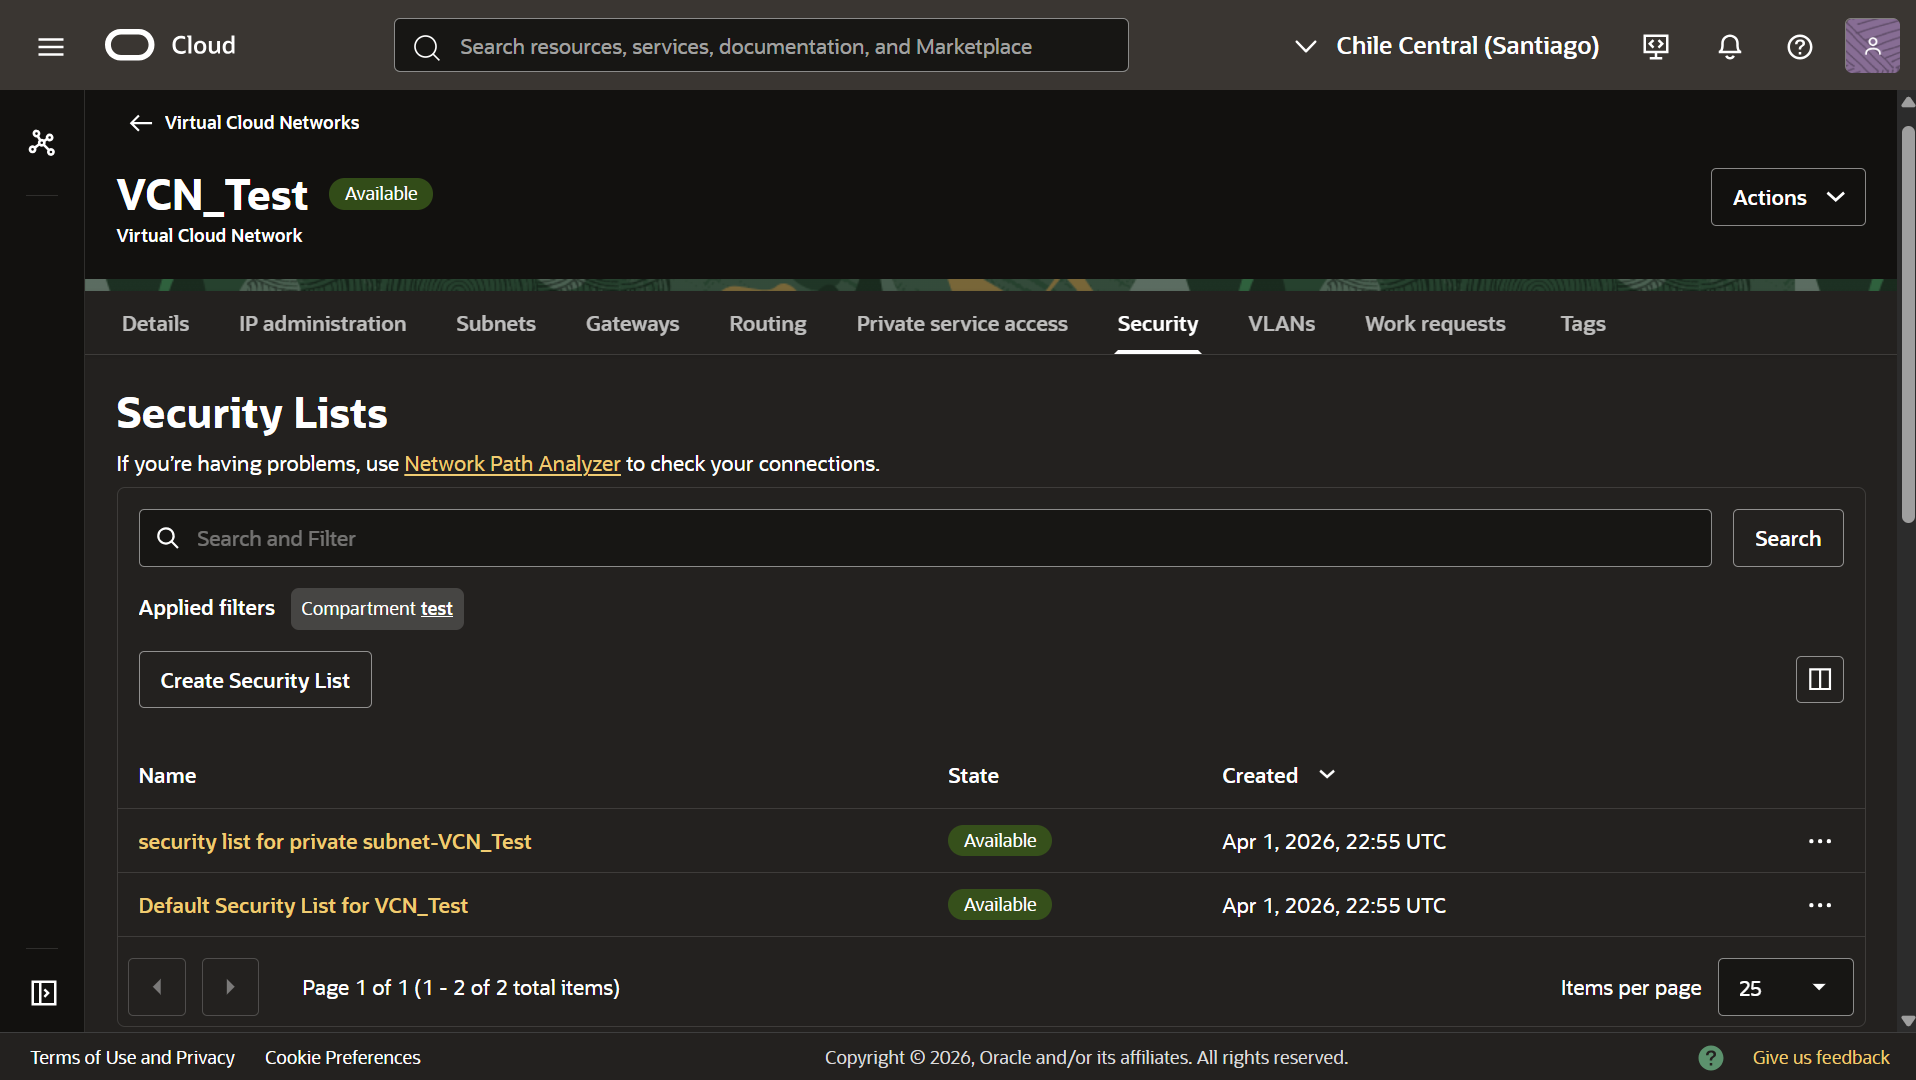
Task: Click the Available badge next to VCN_Test
Action: [381, 194]
